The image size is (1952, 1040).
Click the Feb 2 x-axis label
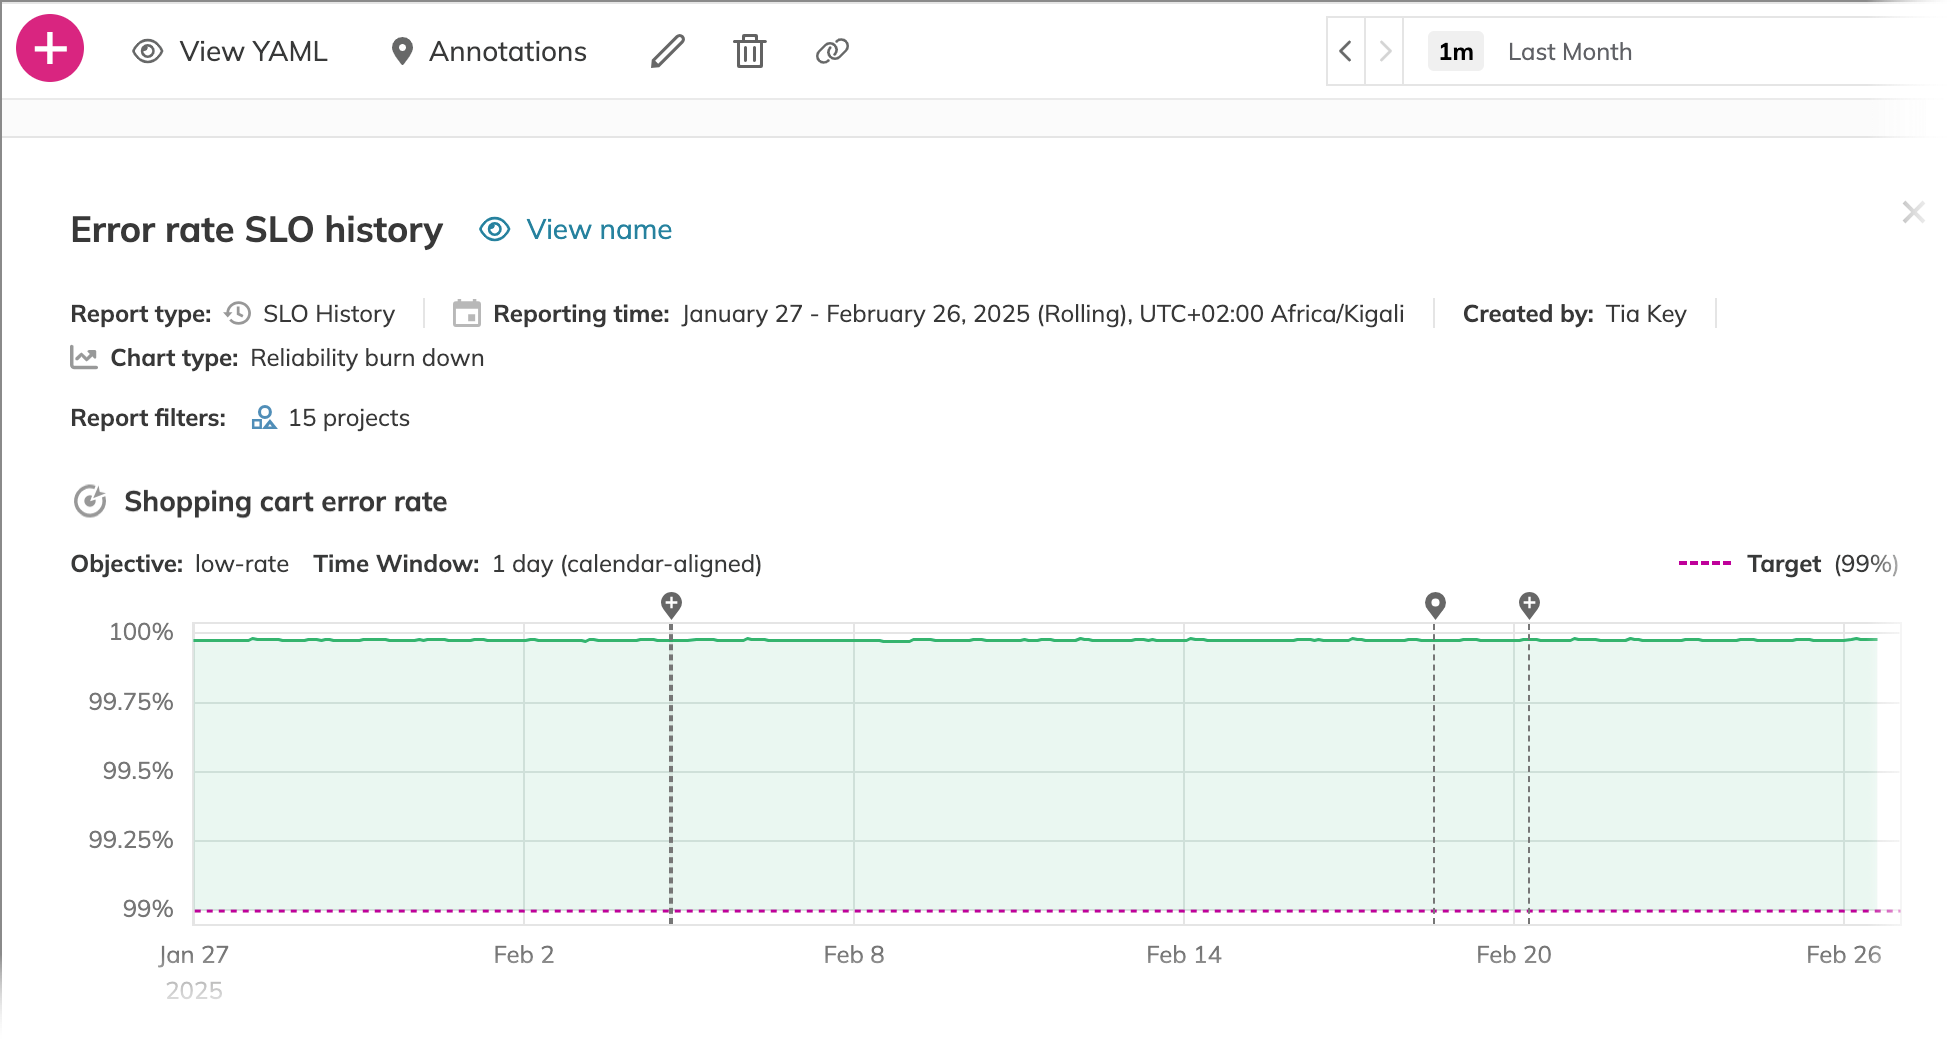[524, 955]
